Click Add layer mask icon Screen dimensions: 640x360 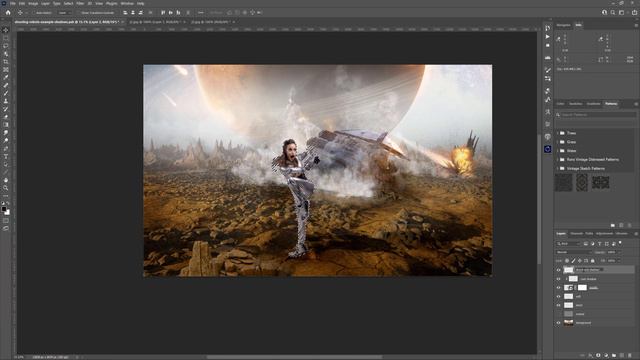(598, 356)
